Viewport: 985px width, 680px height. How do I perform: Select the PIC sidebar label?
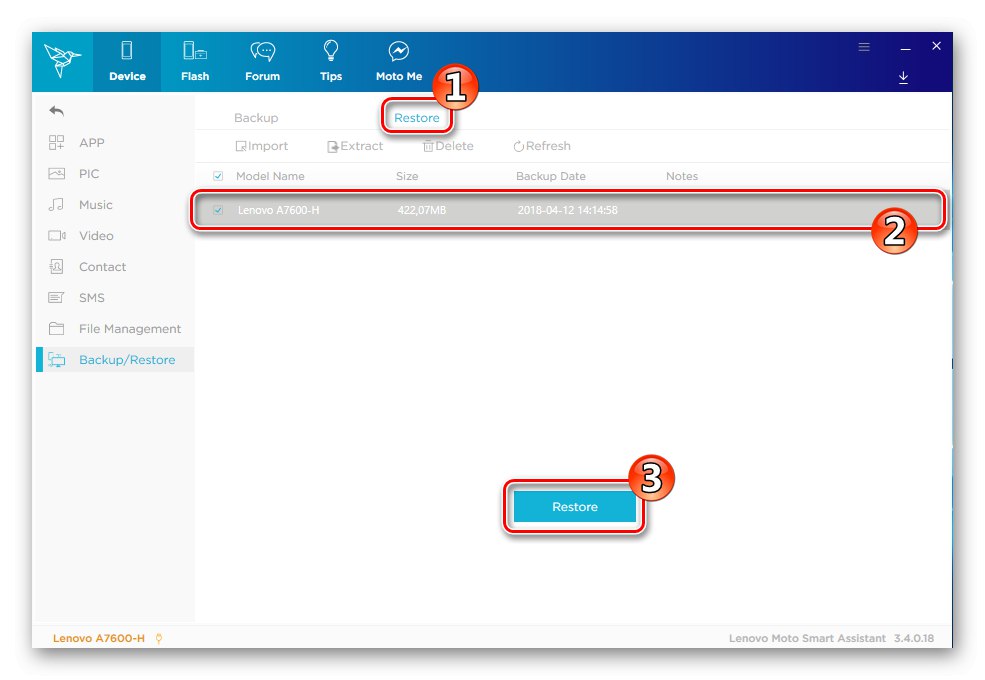(x=89, y=173)
